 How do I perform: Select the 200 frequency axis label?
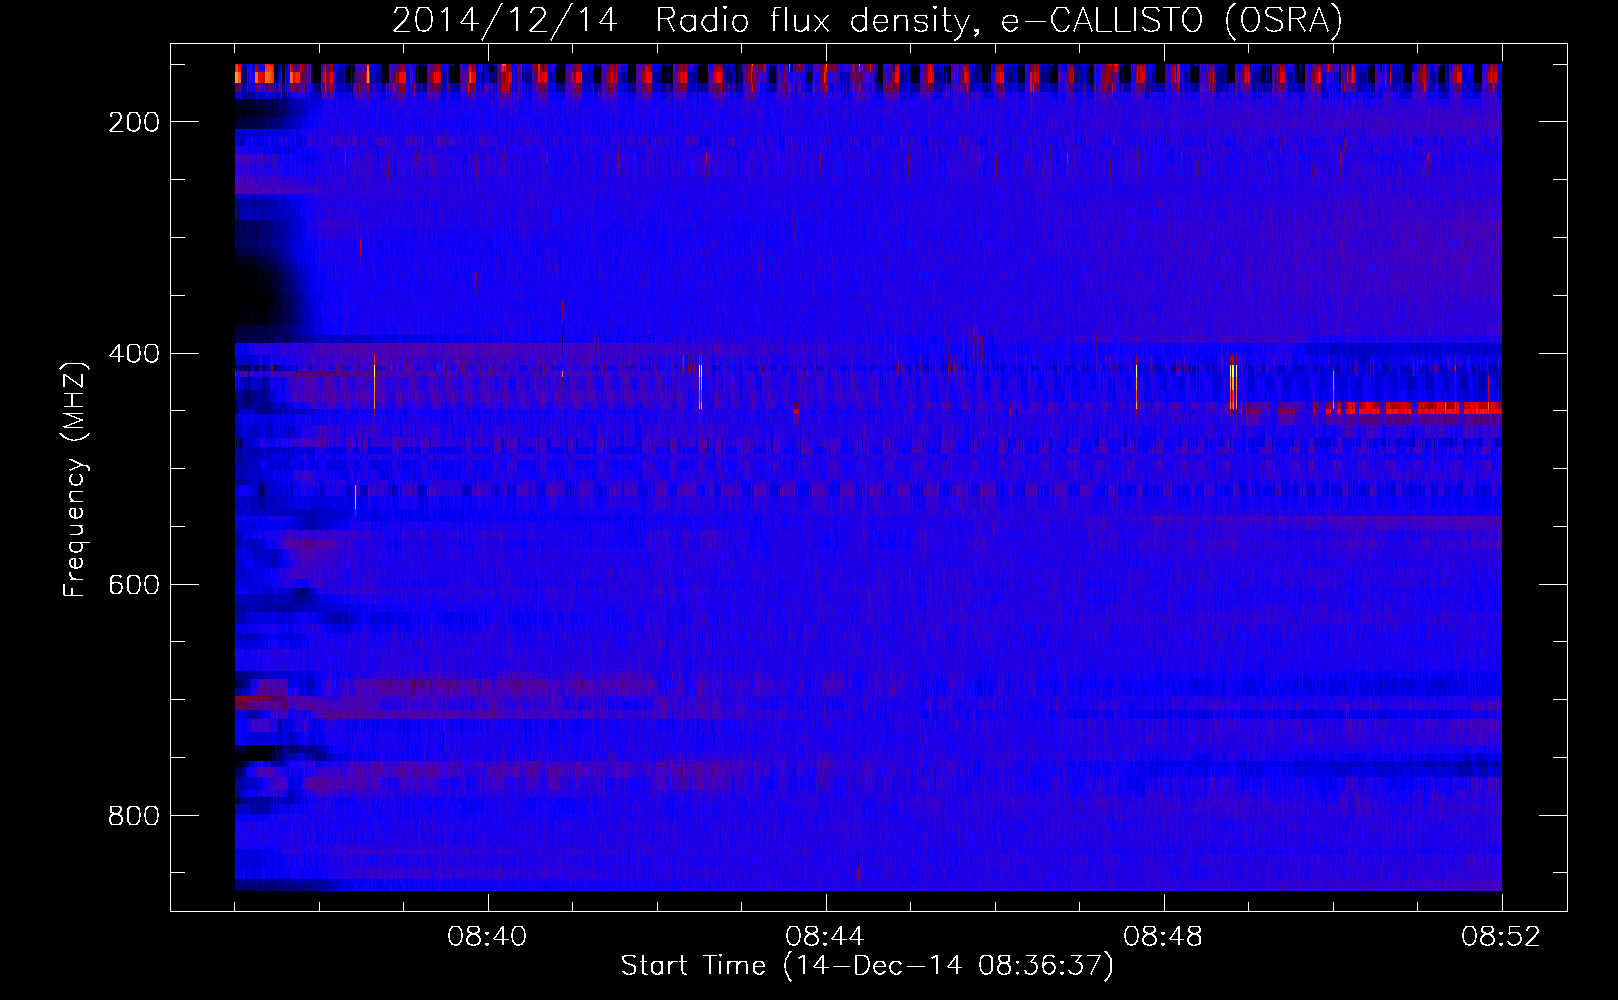134,122
